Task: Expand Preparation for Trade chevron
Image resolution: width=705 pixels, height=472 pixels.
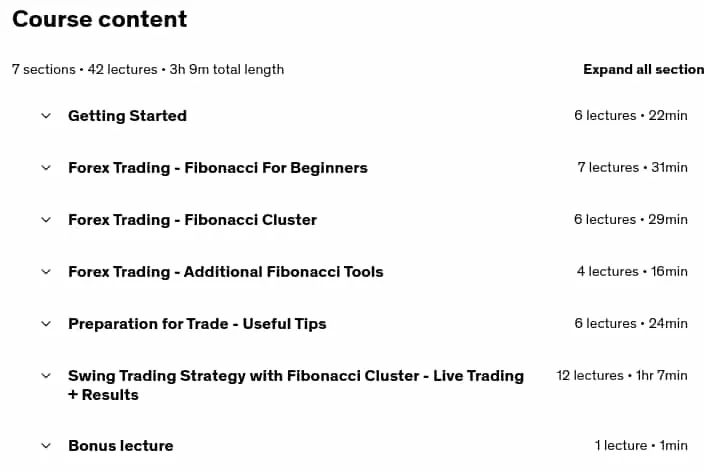Action: coord(46,324)
